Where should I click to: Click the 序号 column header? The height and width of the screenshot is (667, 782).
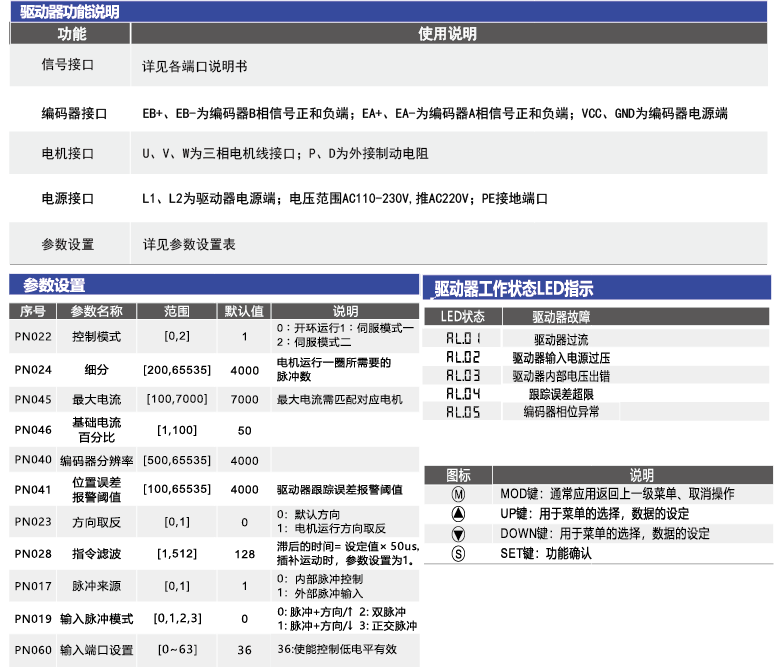pos(32,311)
